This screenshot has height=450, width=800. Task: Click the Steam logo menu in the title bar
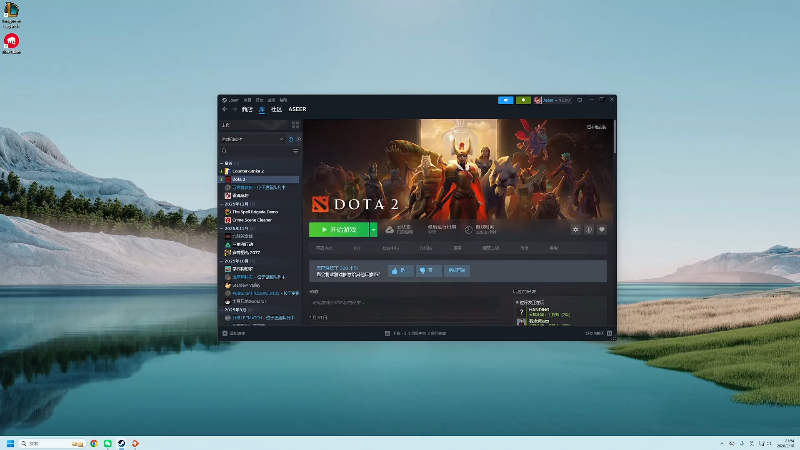click(x=230, y=100)
